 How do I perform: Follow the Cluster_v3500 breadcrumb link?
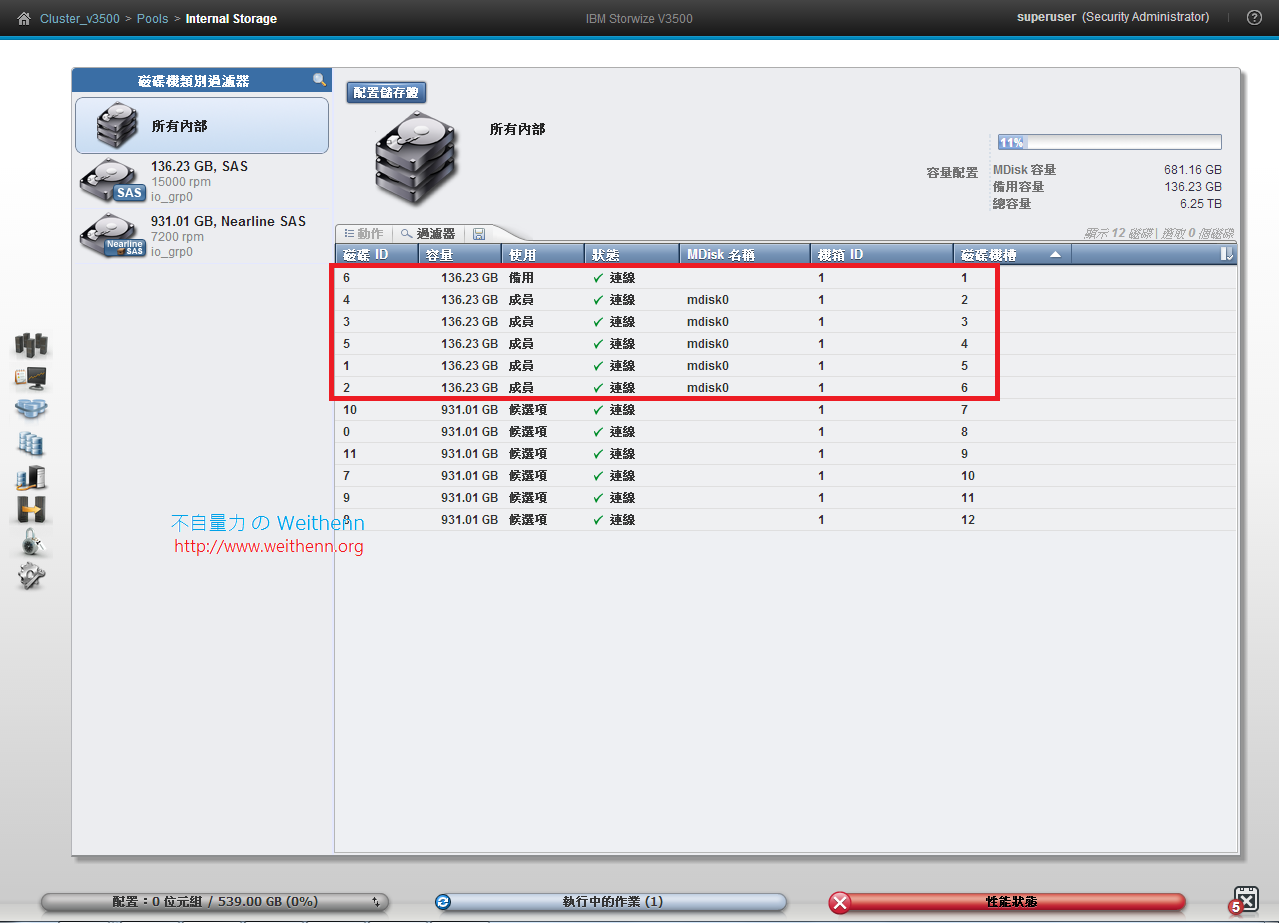pyautogui.click(x=79, y=17)
